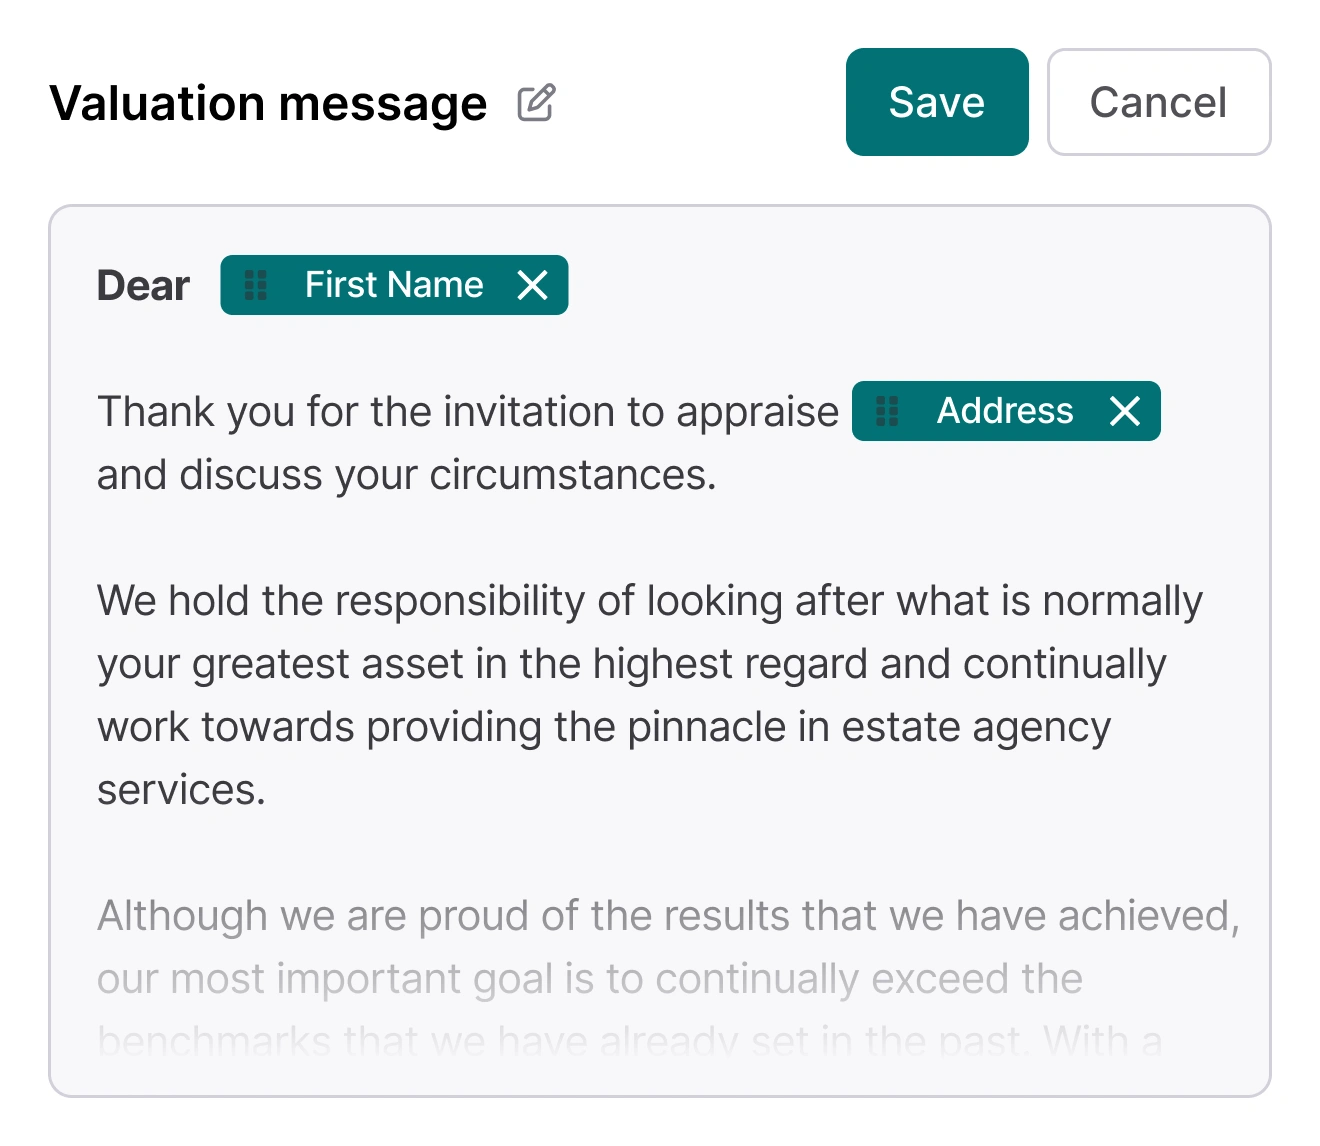Click the "and discuss your circumstances." line
This screenshot has height=1146, width=1320.
coord(406,475)
